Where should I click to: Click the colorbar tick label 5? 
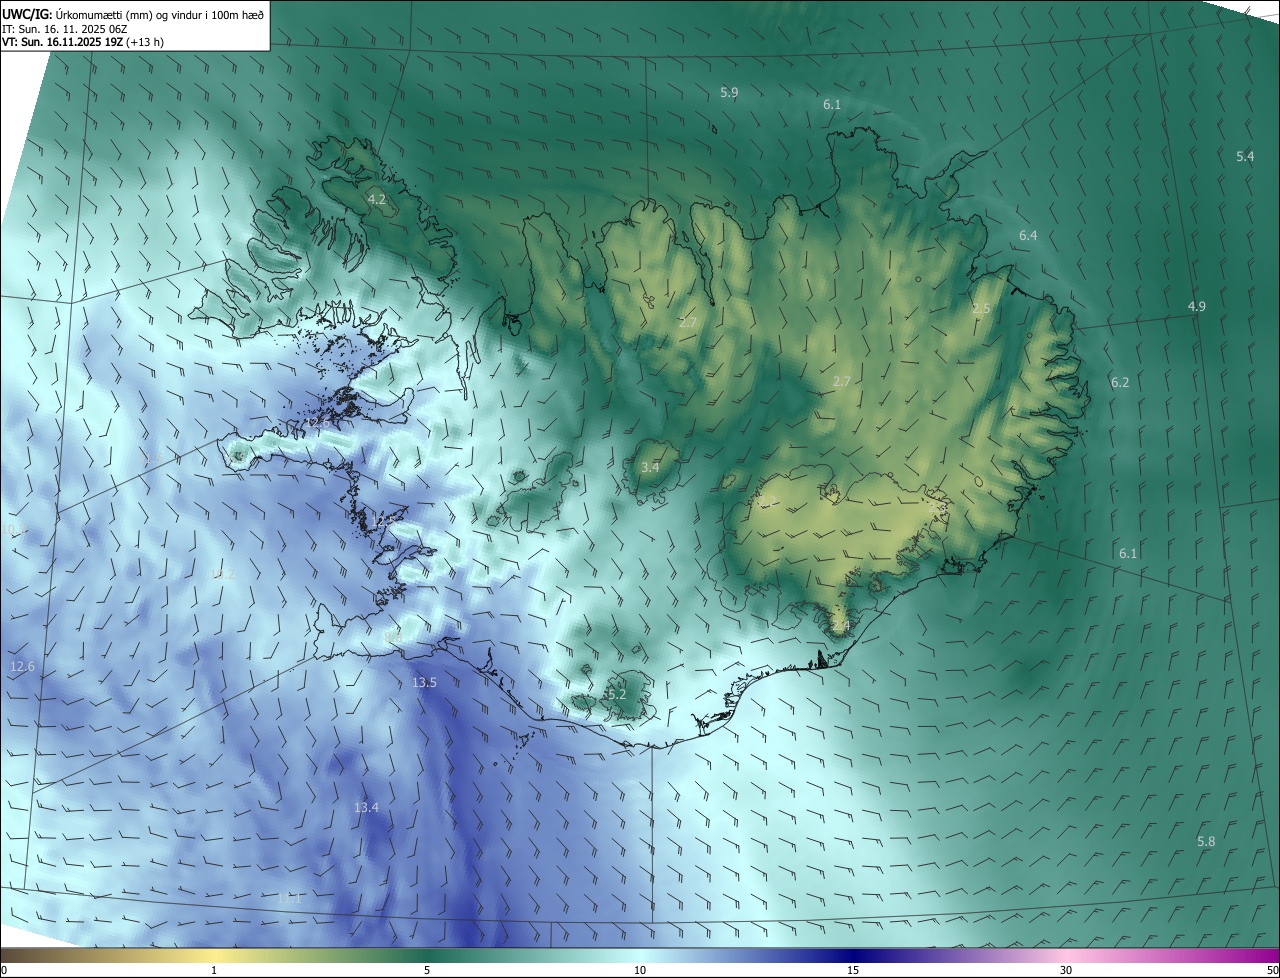(x=427, y=970)
